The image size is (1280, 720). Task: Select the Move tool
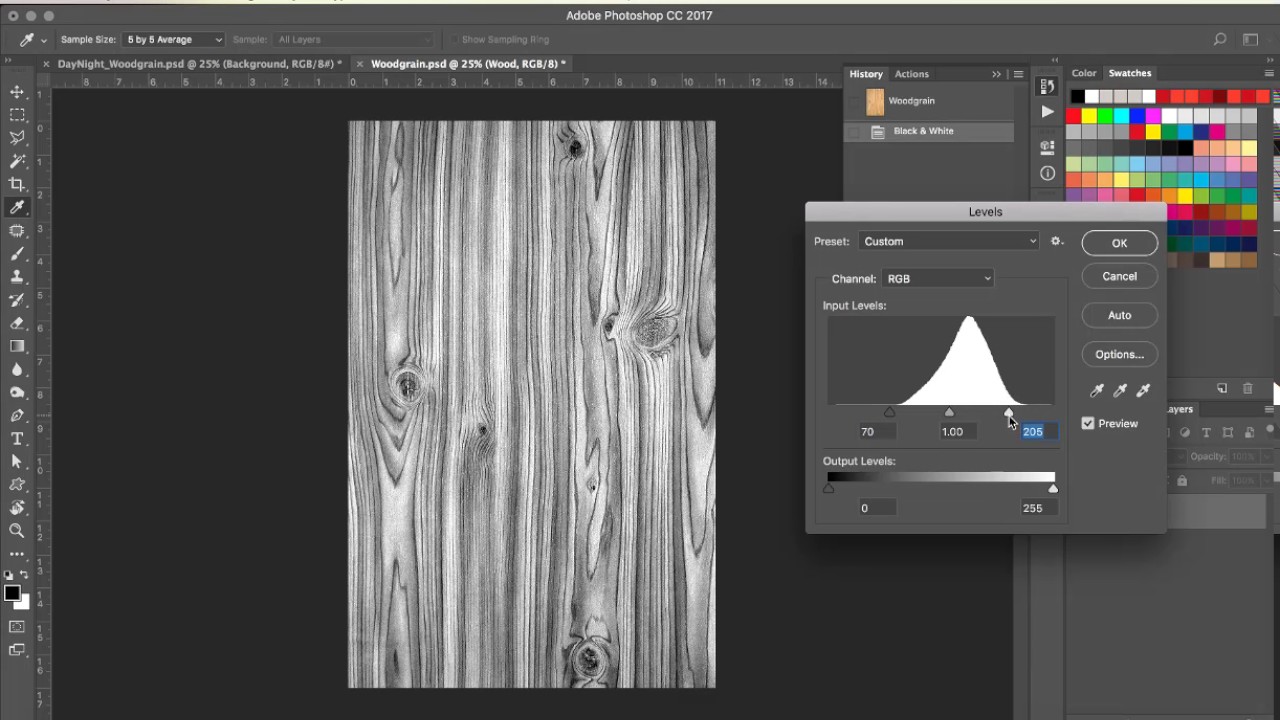pyautogui.click(x=17, y=92)
